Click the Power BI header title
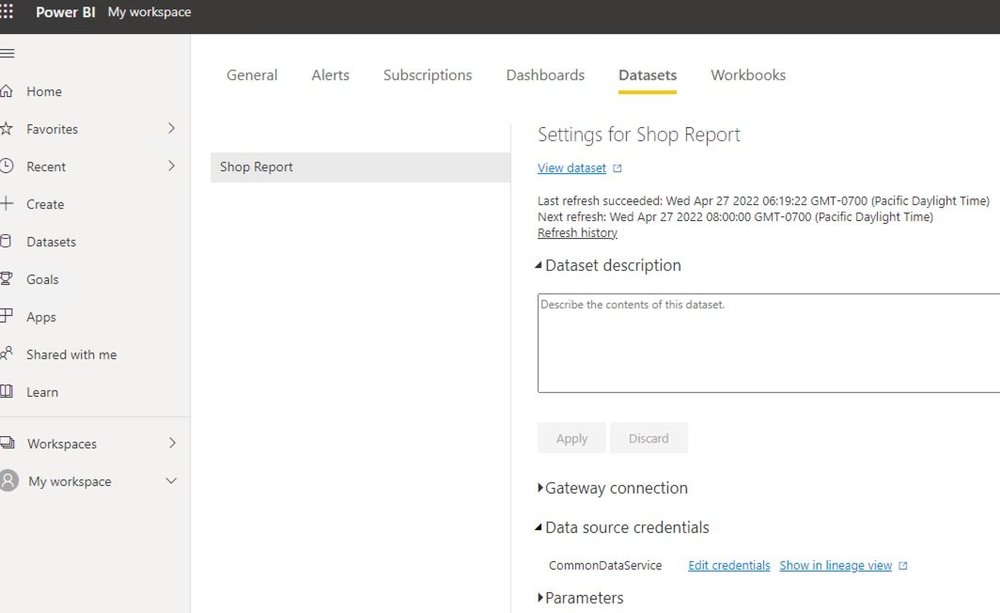1000x613 pixels. [x=65, y=12]
